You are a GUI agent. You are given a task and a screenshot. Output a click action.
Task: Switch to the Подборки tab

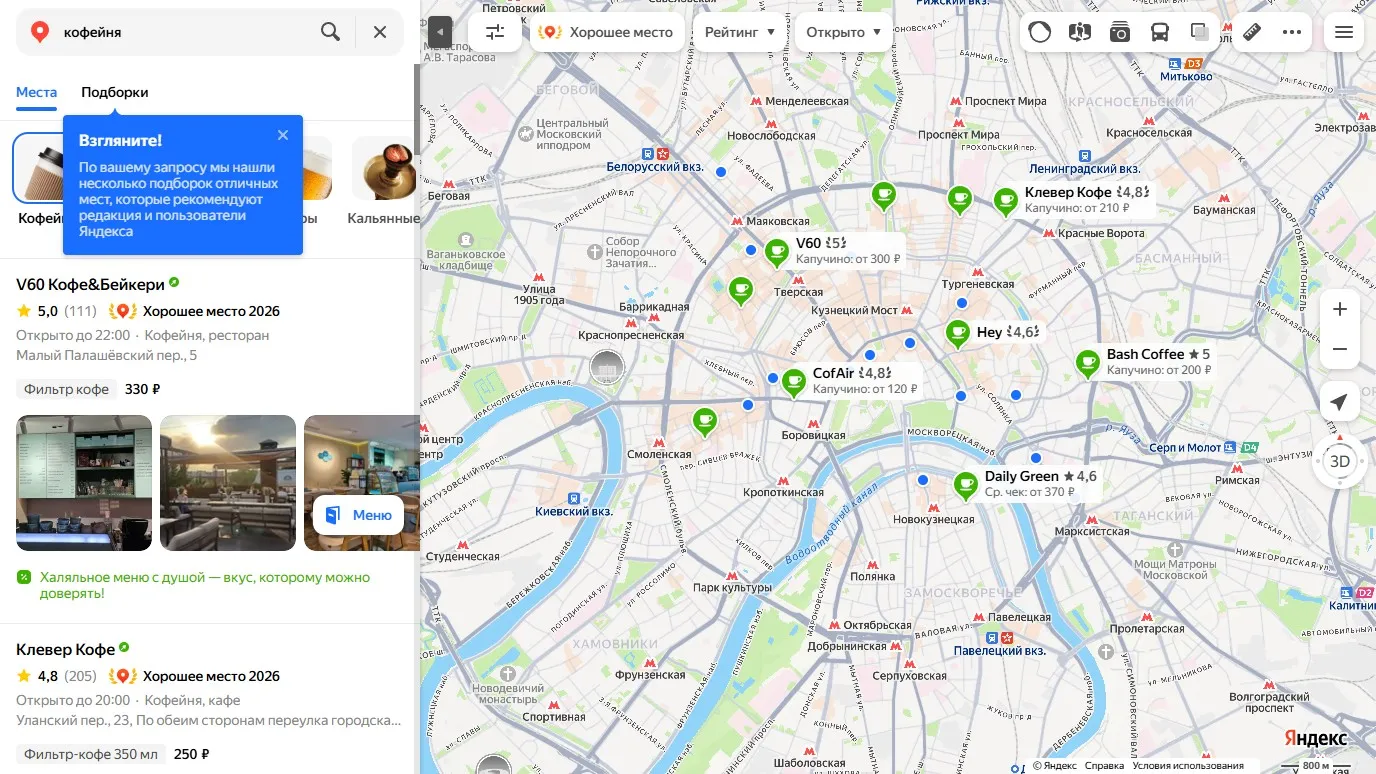(x=115, y=92)
